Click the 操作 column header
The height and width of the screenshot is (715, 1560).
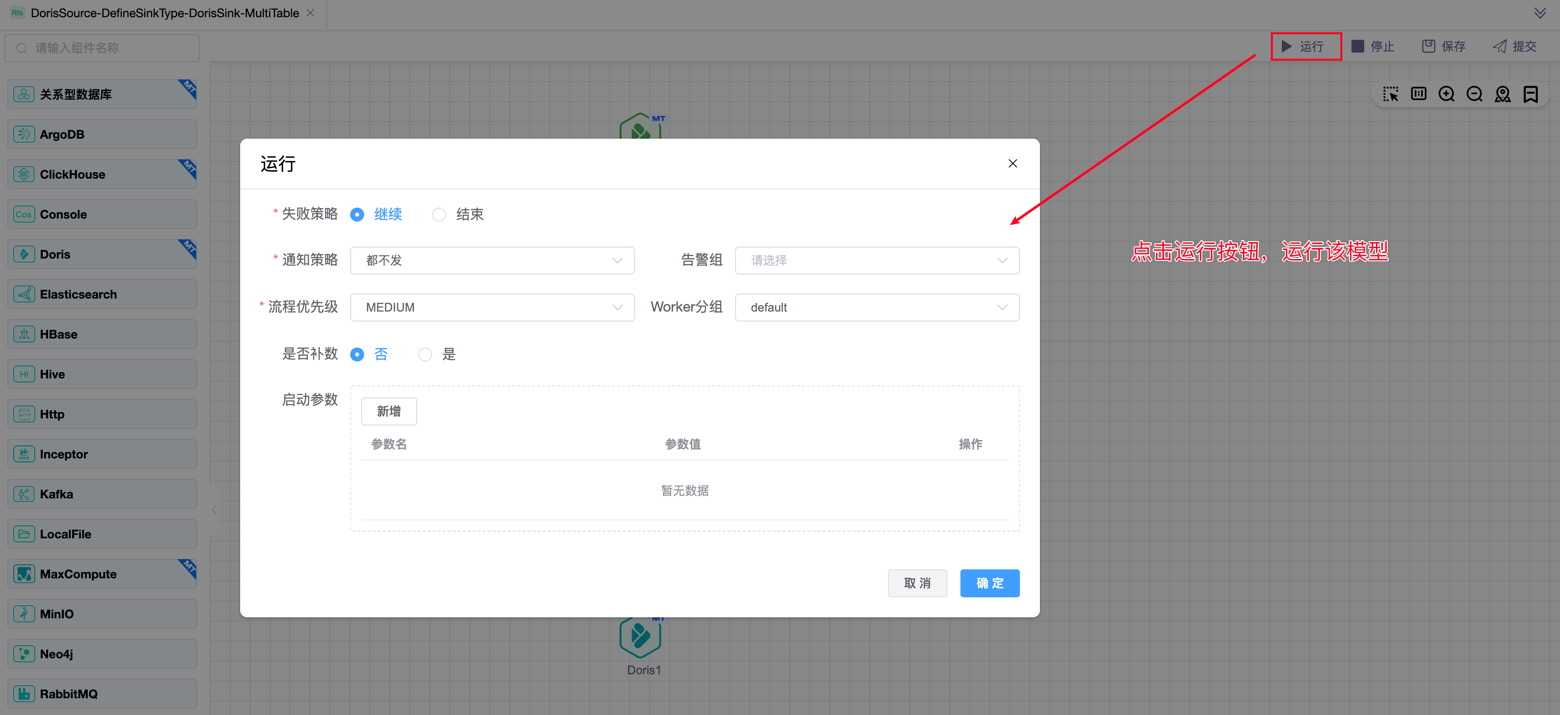click(x=970, y=444)
